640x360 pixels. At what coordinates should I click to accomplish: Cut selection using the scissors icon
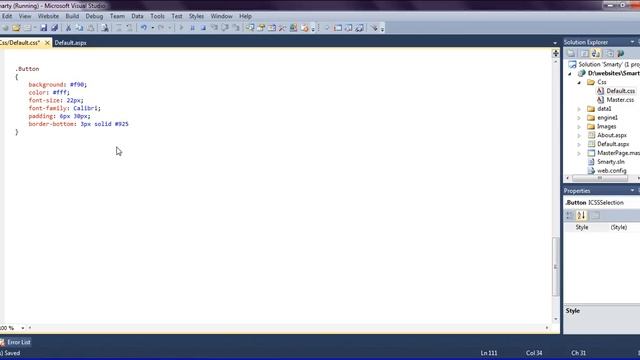(x=68, y=28)
